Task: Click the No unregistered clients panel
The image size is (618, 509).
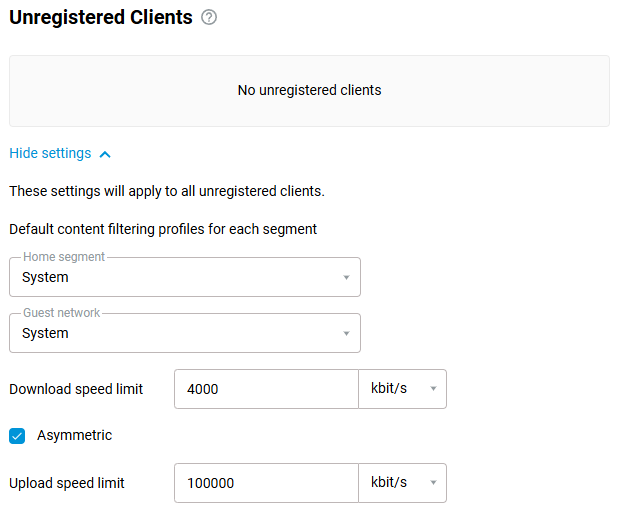Action: (x=309, y=90)
